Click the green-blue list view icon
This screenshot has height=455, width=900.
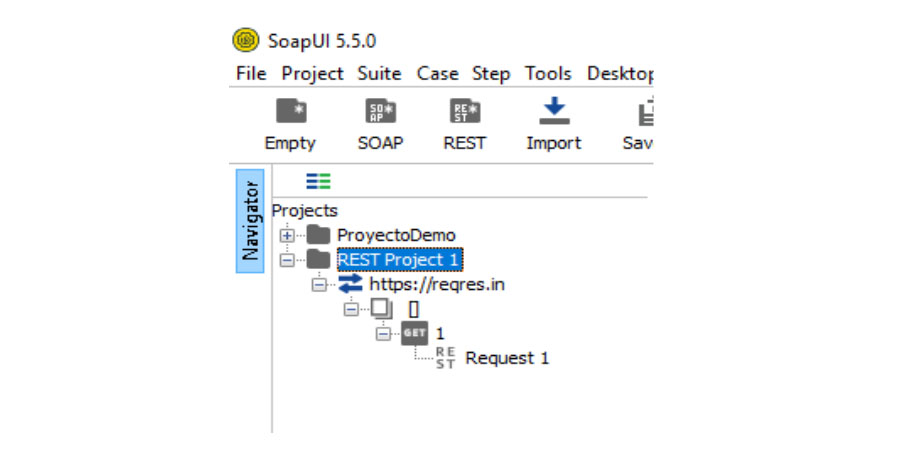point(318,181)
